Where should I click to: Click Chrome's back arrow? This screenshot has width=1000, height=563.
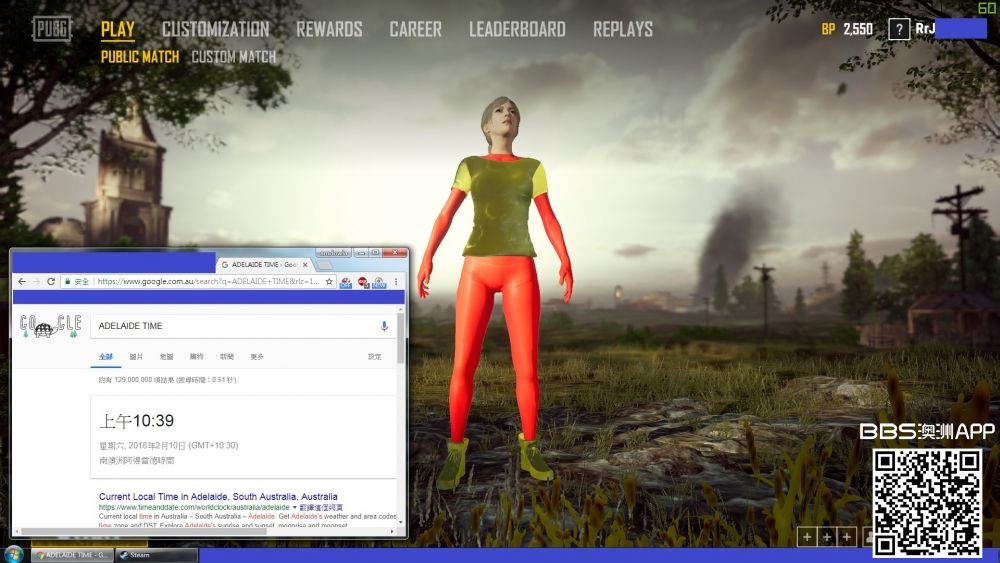pos(22,281)
